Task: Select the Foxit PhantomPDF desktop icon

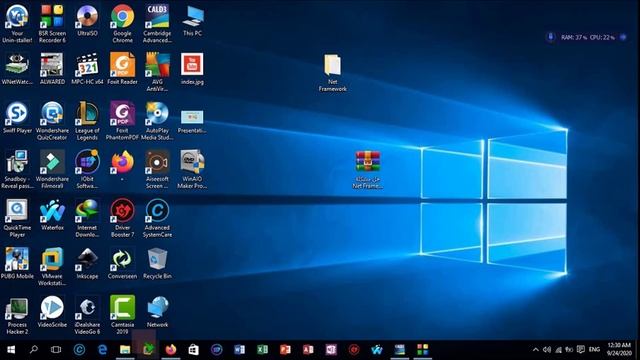Action: [x=122, y=120]
